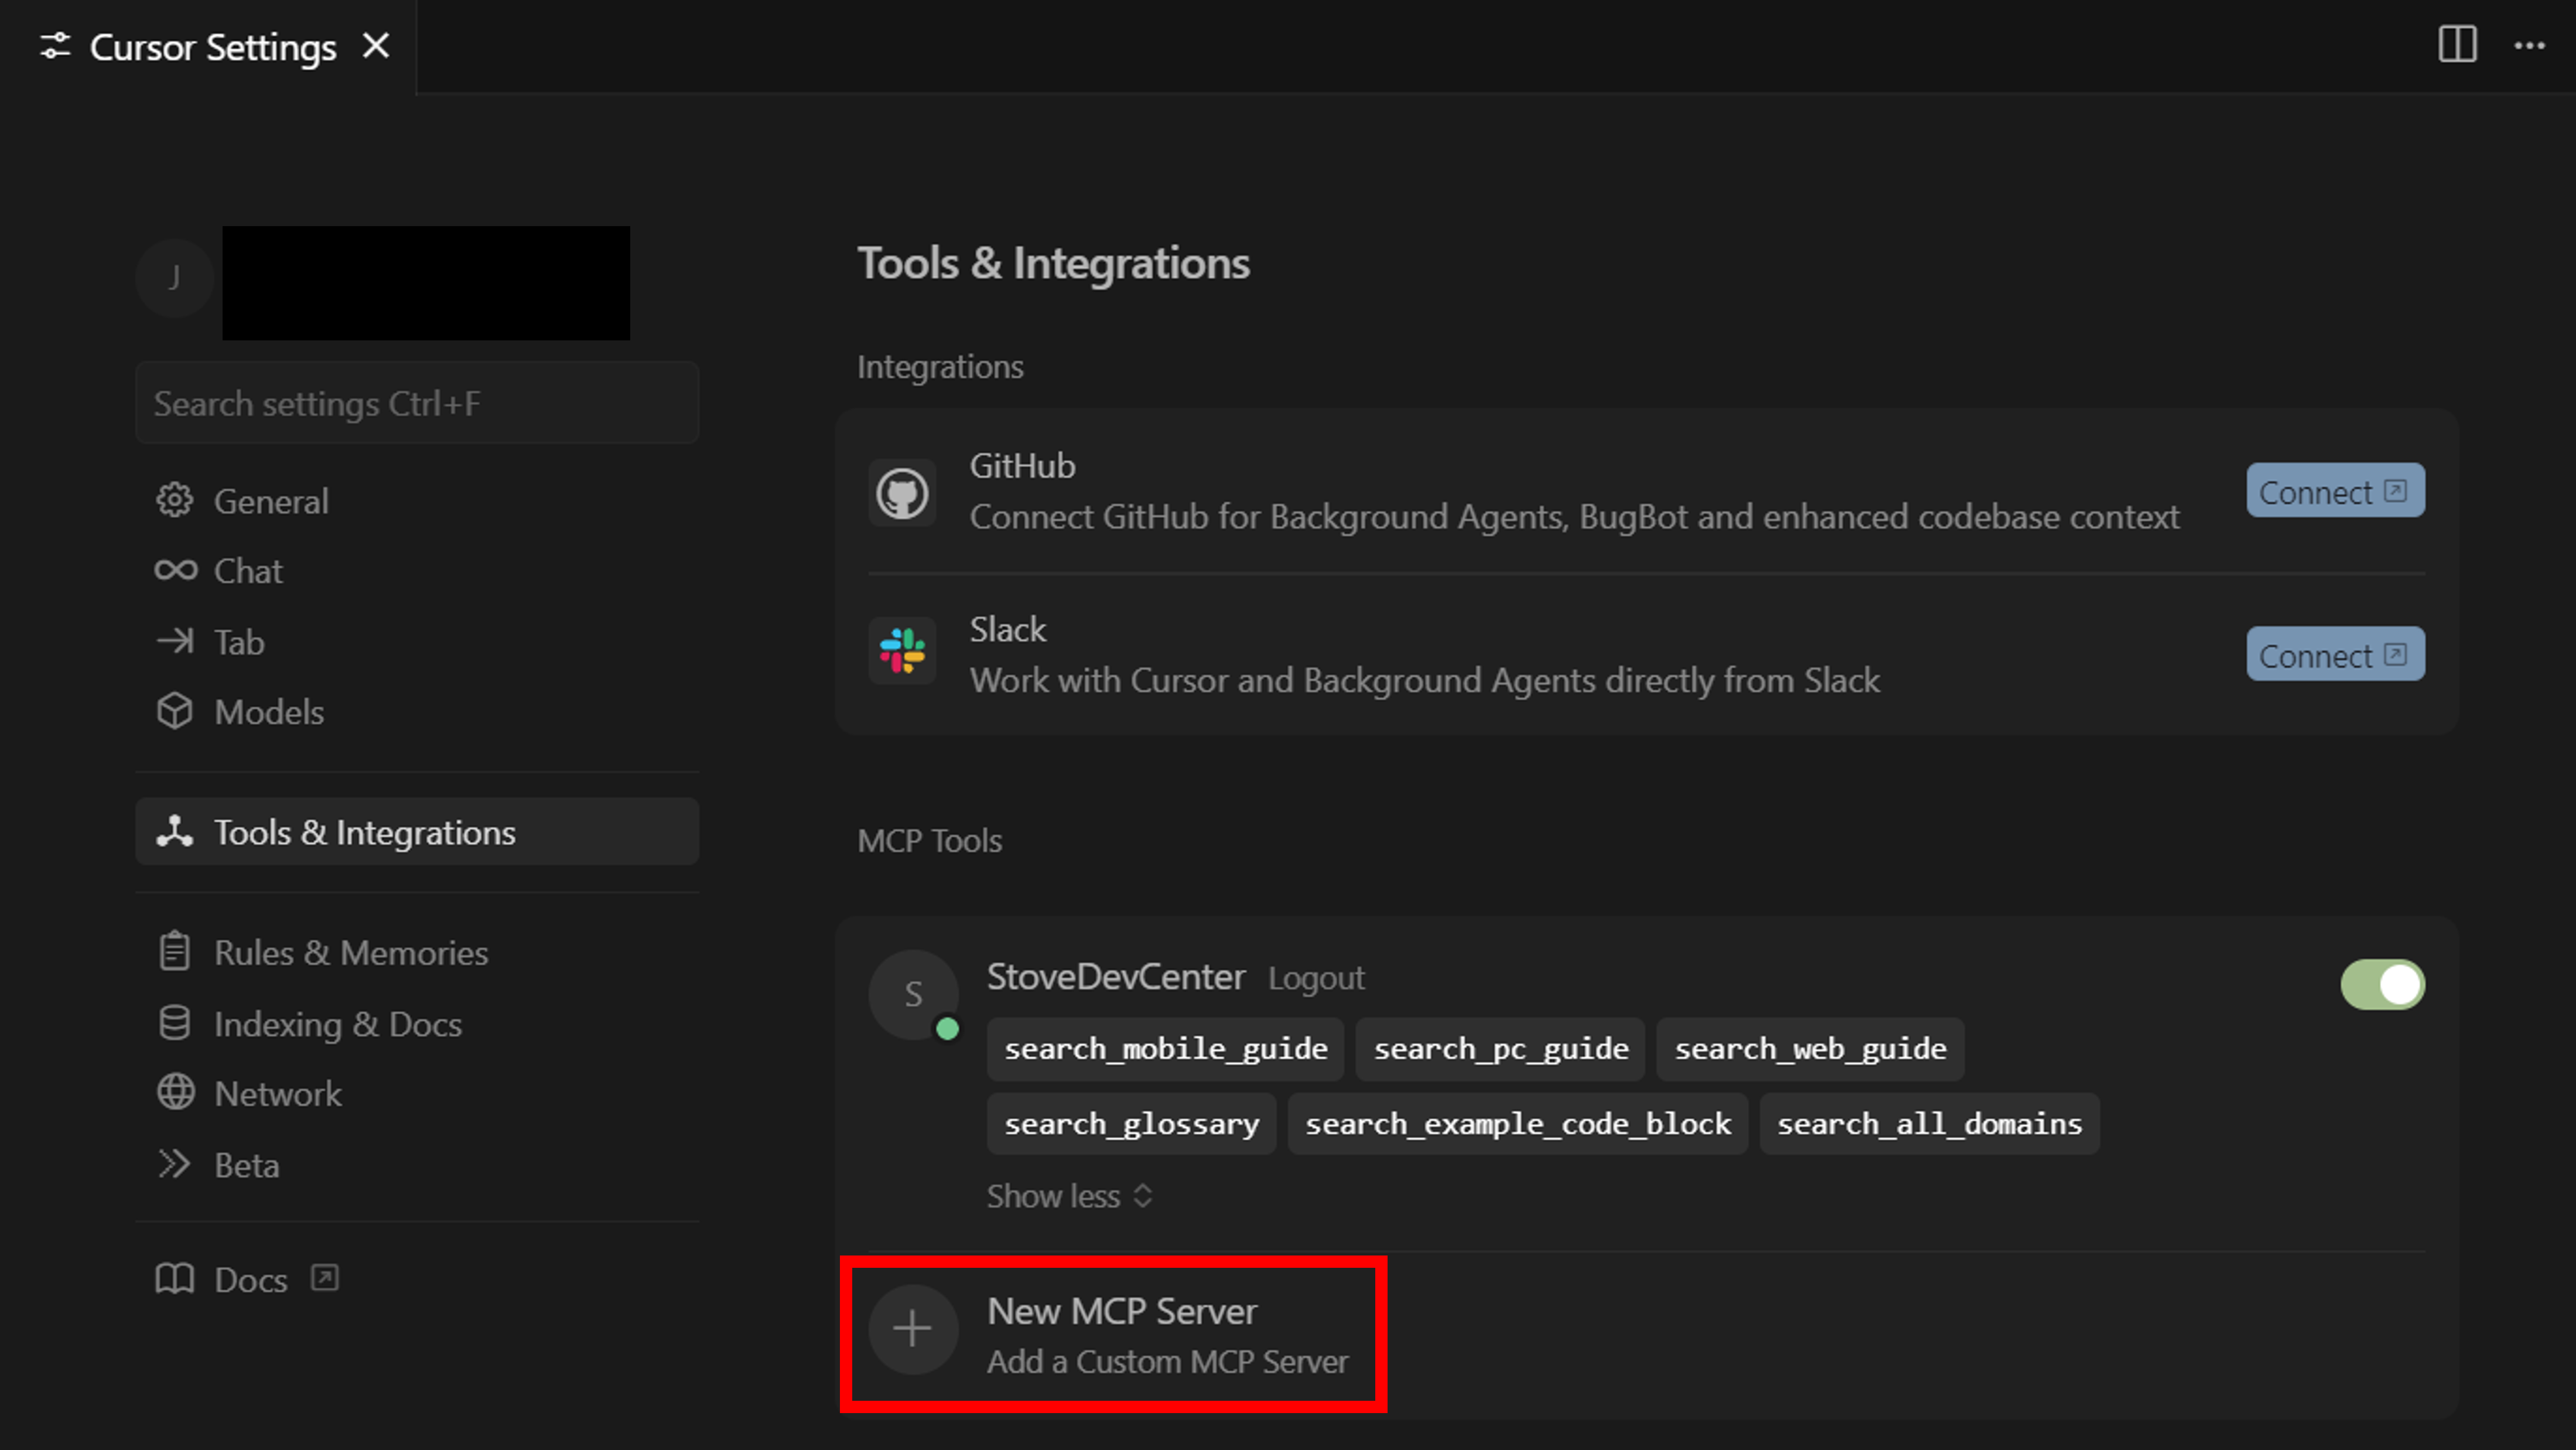Collapse tool list with Show less
This screenshot has width=2576, height=1450.
pos(1069,1196)
